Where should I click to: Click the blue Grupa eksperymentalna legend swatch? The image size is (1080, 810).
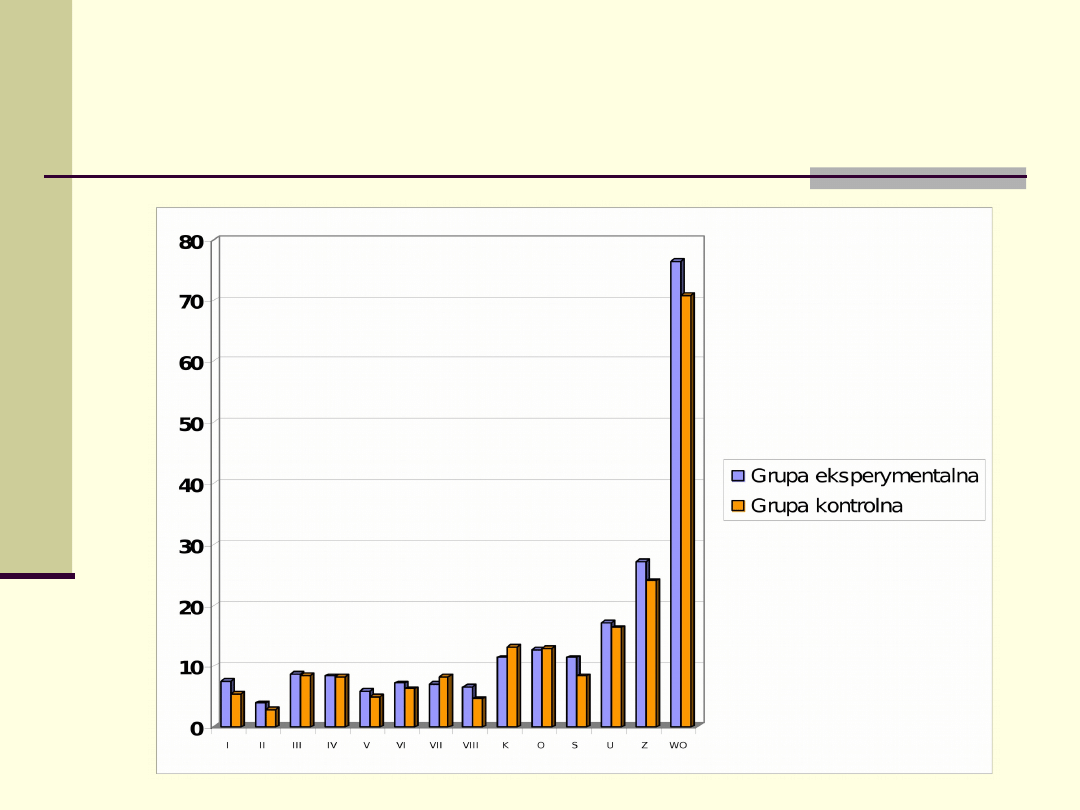(x=738, y=476)
